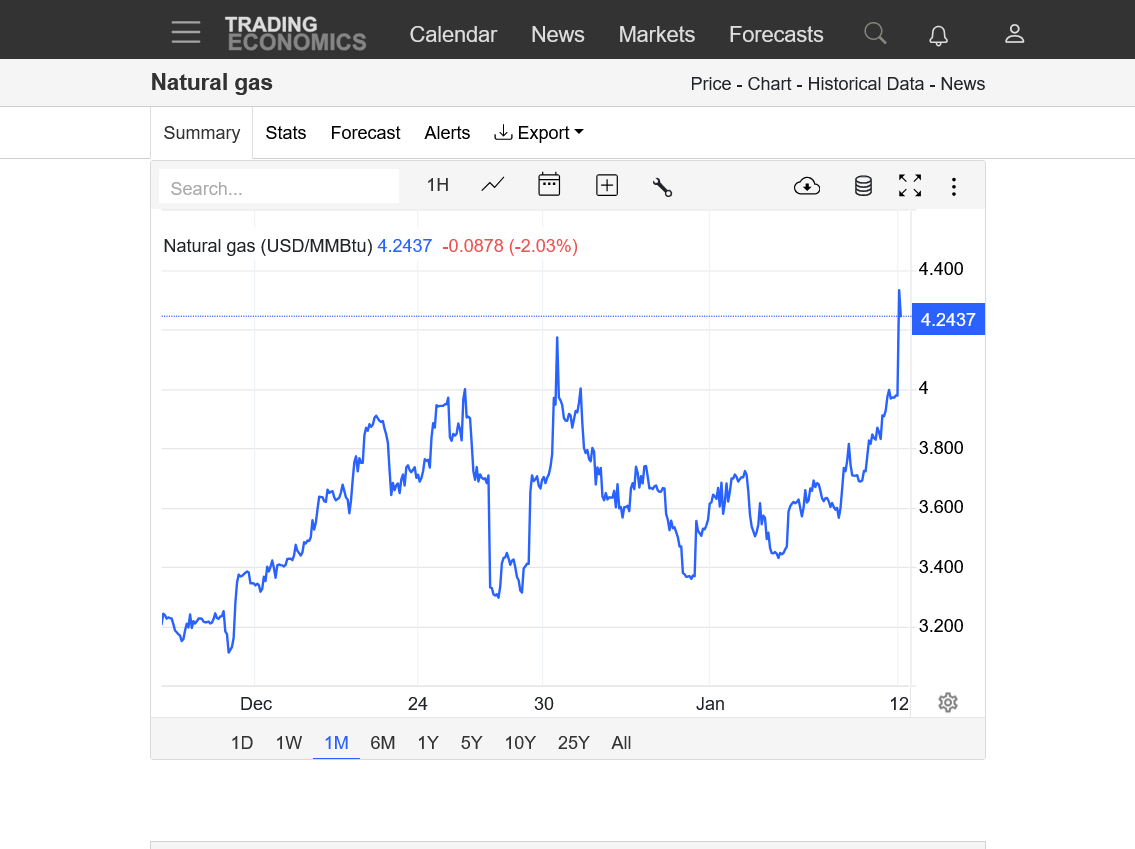Viewport: 1135px width, 849px height.
Task: Open the user account icon
Action: (1014, 33)
